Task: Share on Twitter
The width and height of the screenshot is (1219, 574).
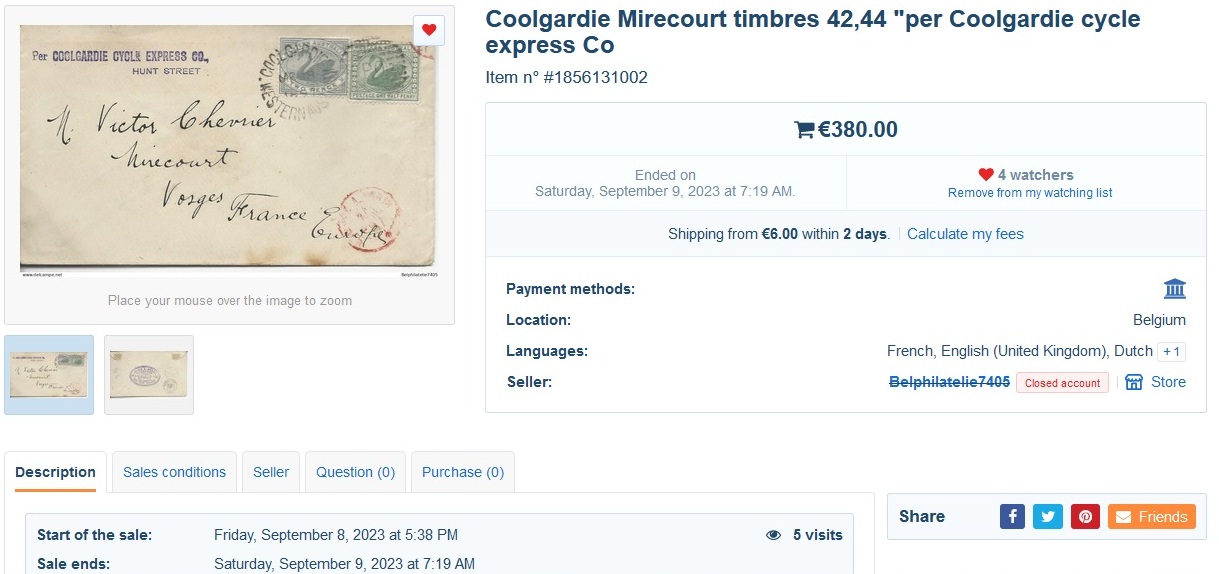Action: tap(1048, 516)
